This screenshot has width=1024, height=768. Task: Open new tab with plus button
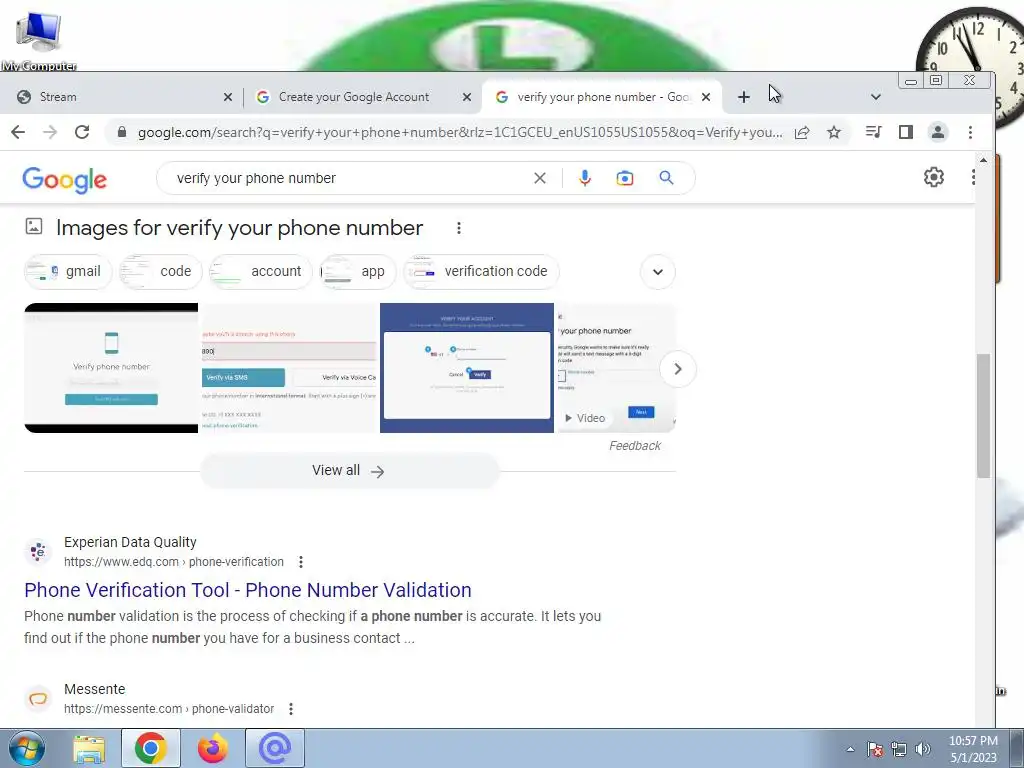743,97
